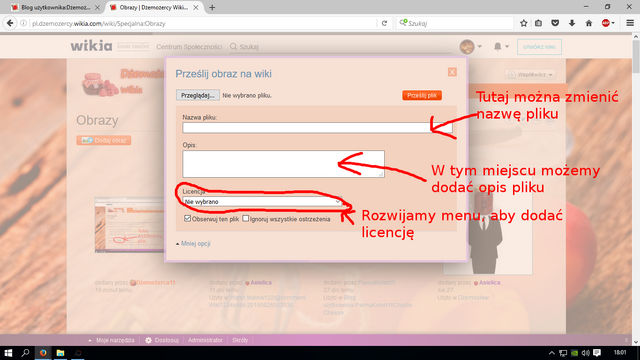This screenshot has height=360, width=640.
Task: Open the Współtwórz dropdown
Action: pyautogui.click(x=530, y=75)
